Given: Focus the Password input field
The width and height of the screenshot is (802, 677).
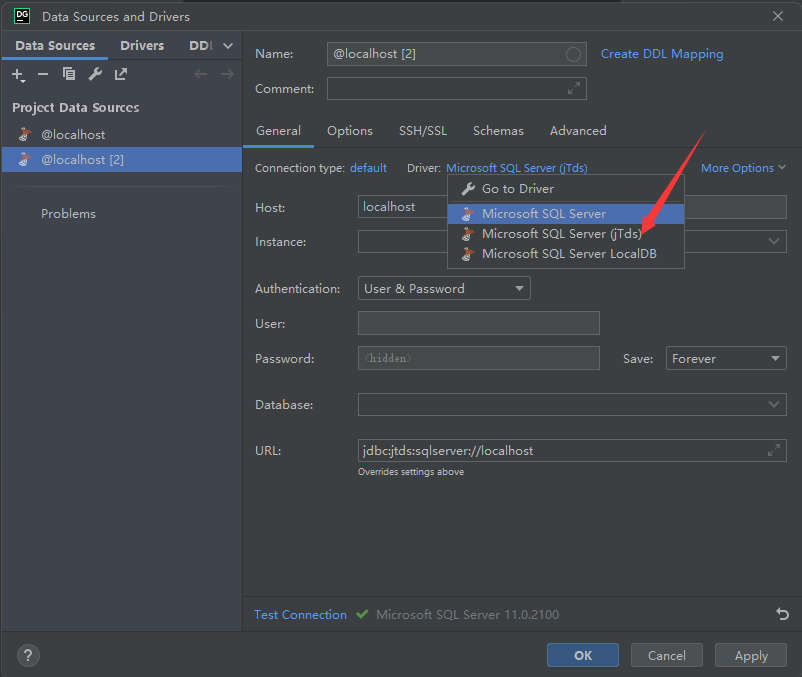Looking at the screenshot, I should [479, 358].
